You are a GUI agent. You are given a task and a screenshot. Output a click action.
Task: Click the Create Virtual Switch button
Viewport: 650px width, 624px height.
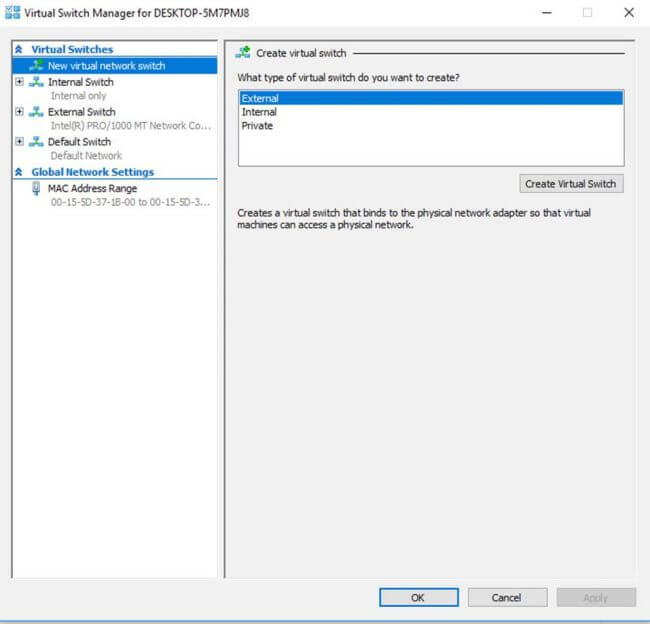click(x=571, y=184)
